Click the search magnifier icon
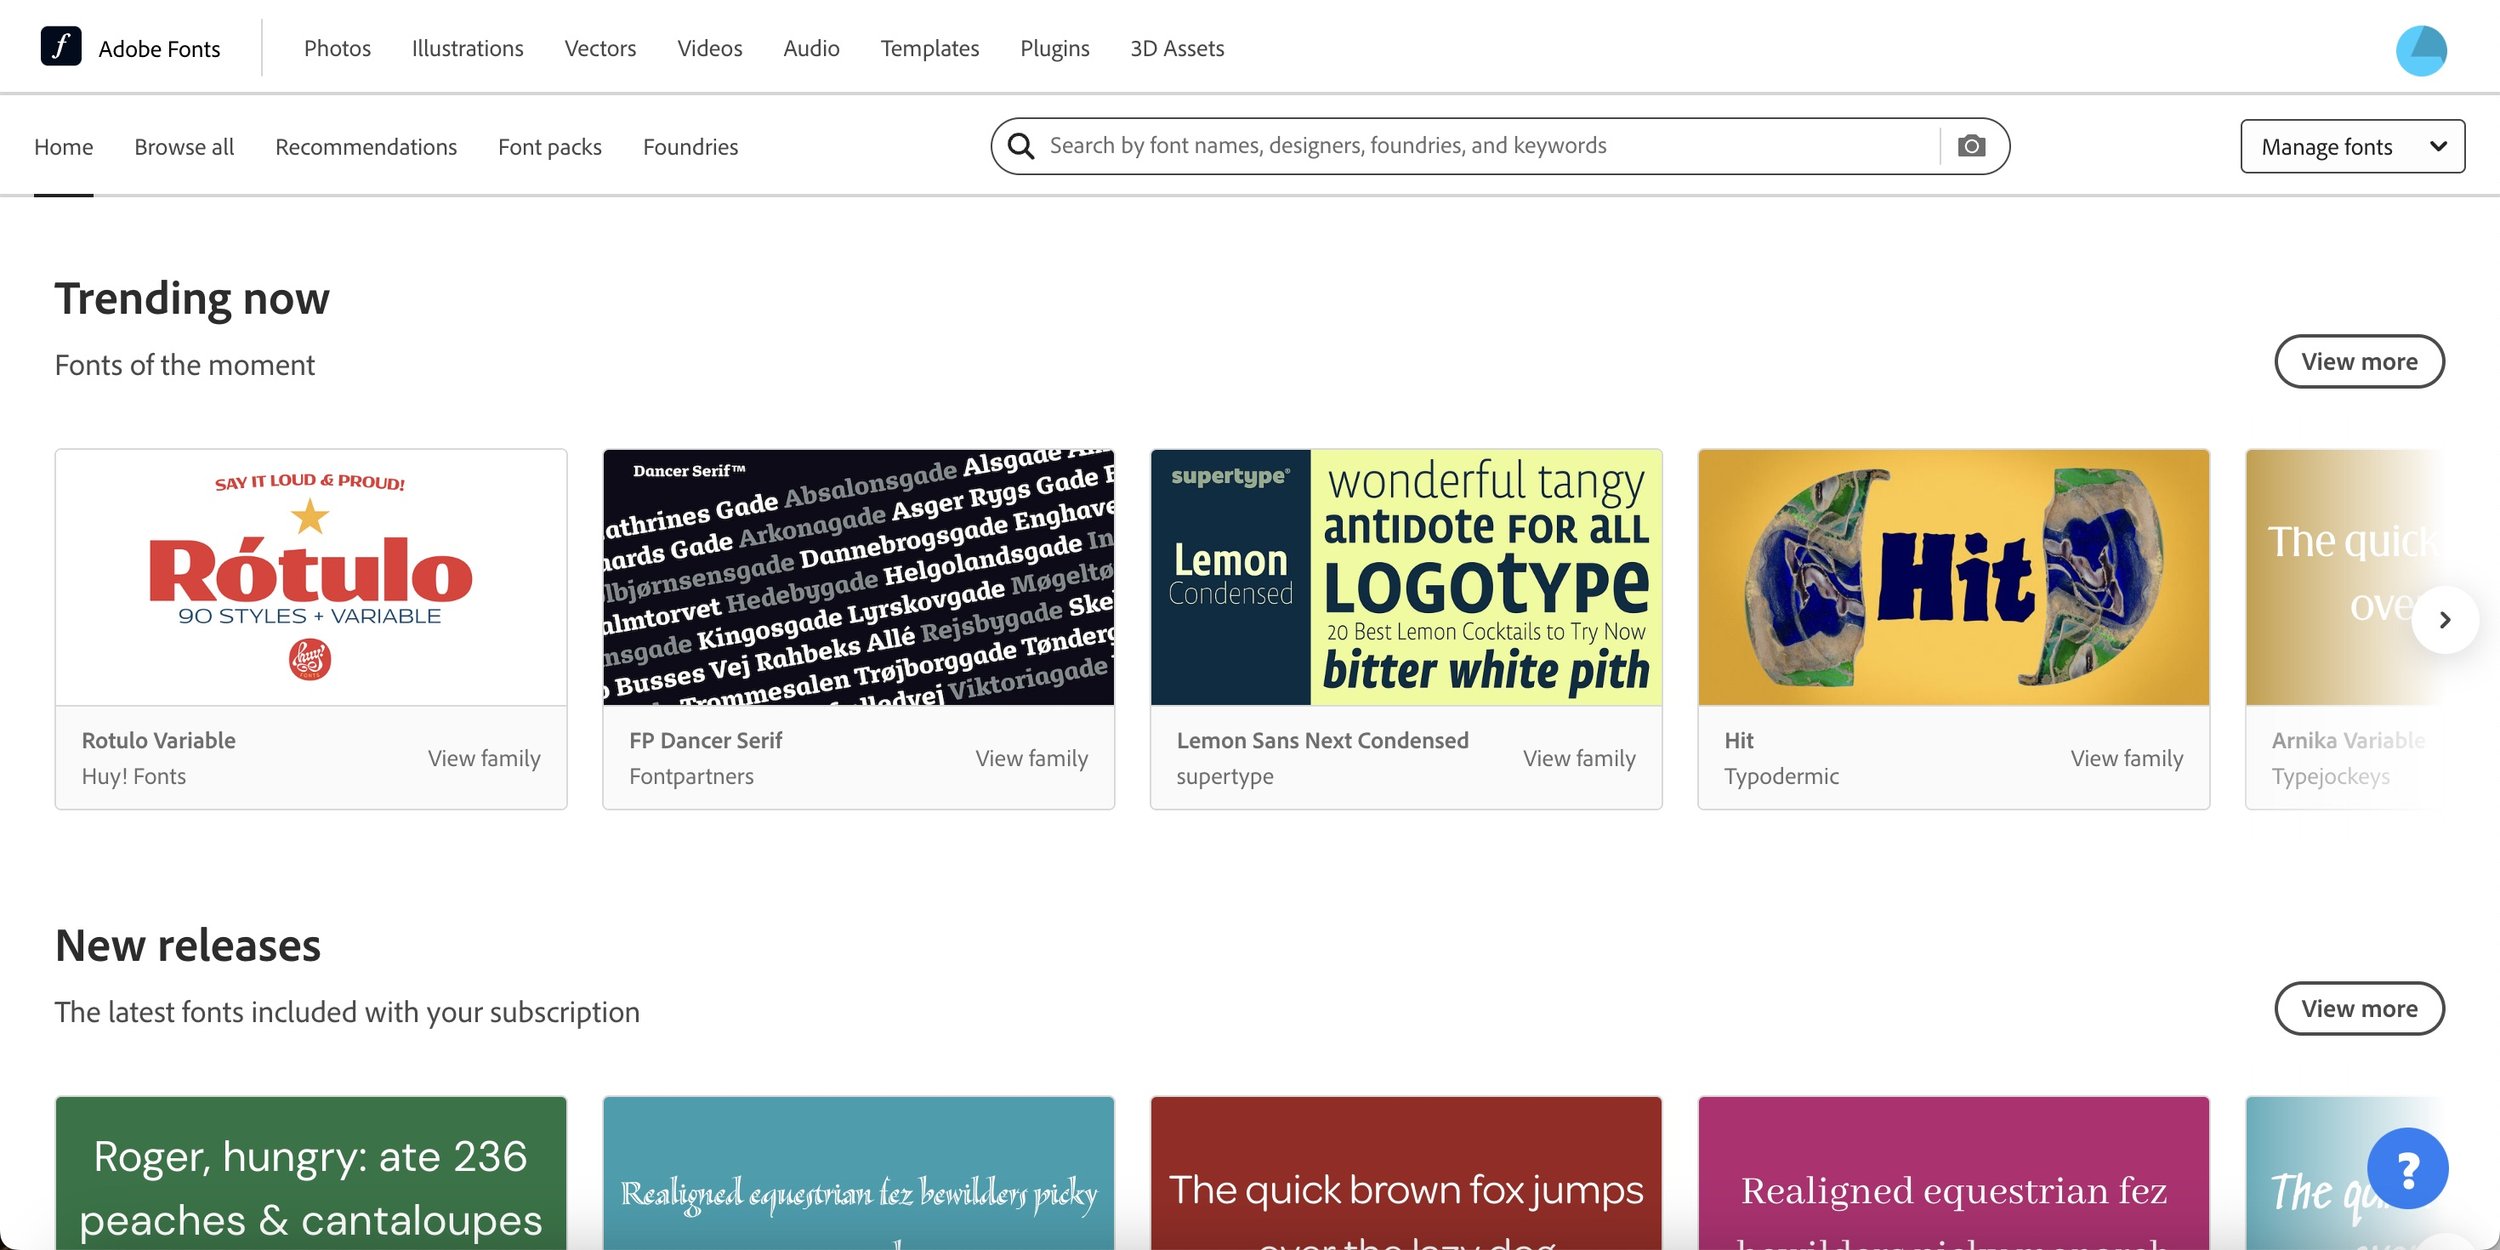The width and height of the screenshot is (2500, 1250). coord(1021,146)
